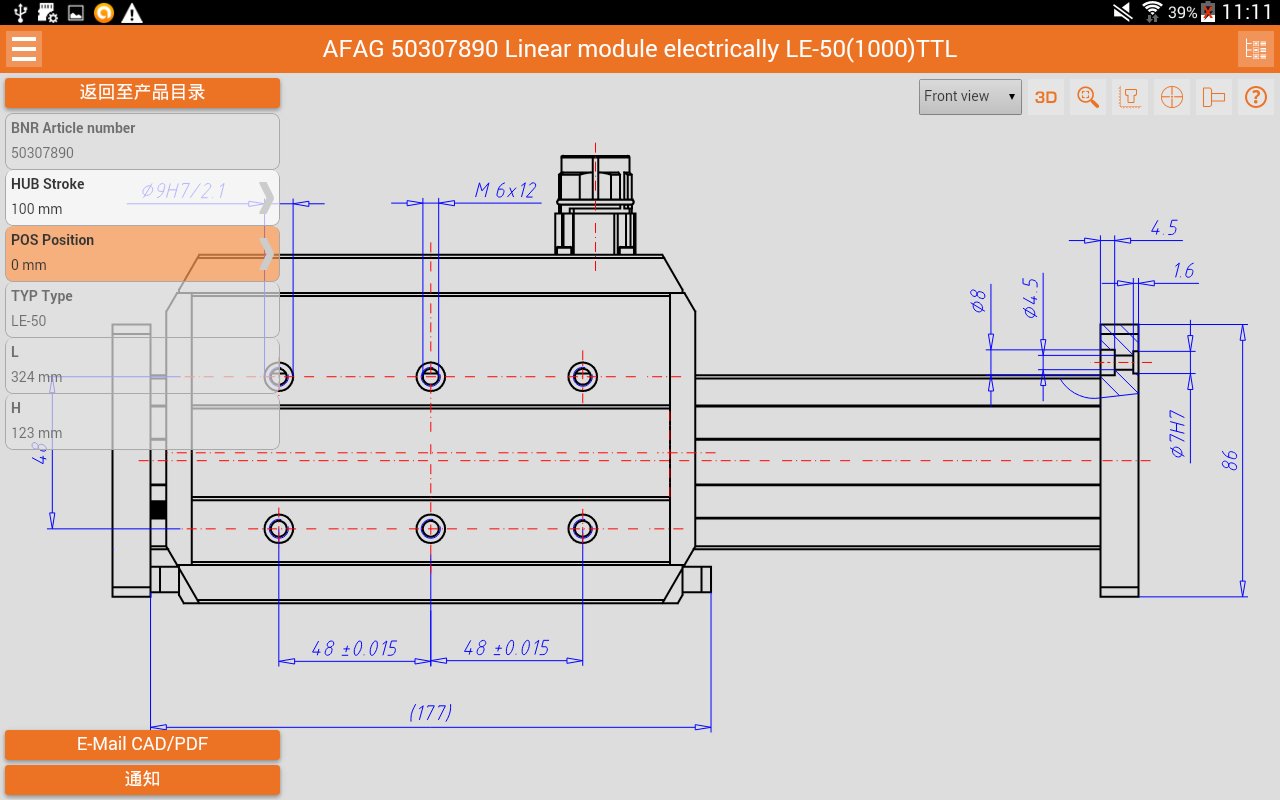
Task: Tap the Wi-Fi status icon
Action: point(1152,12)
